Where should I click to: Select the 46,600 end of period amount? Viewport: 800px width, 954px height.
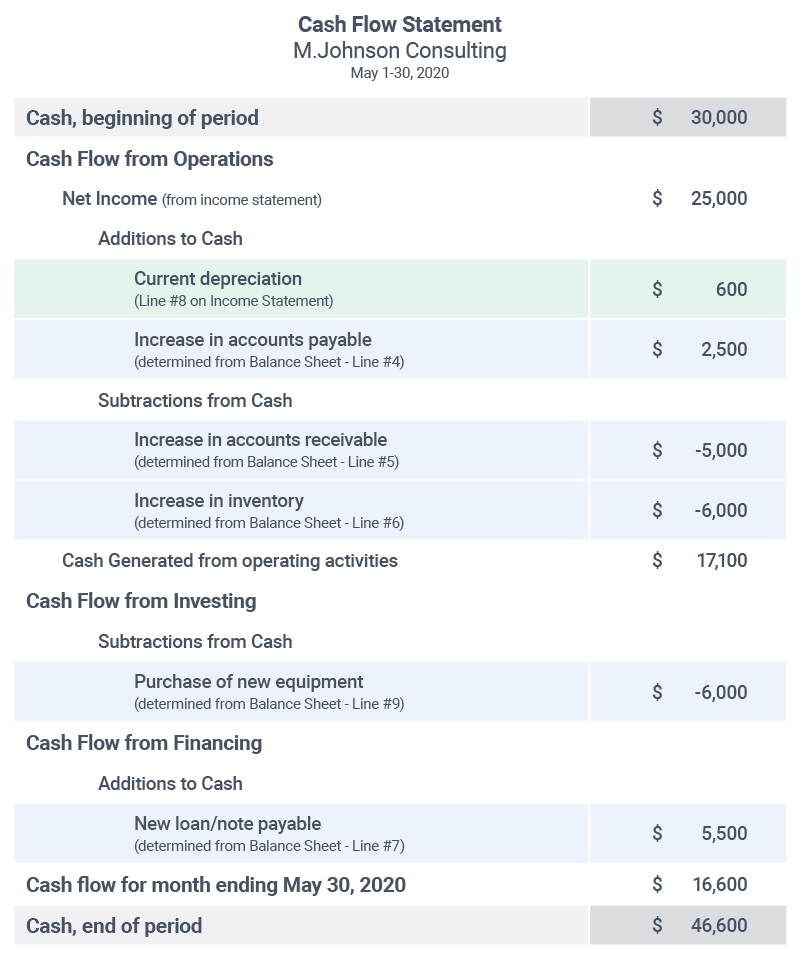click(718, 926)
